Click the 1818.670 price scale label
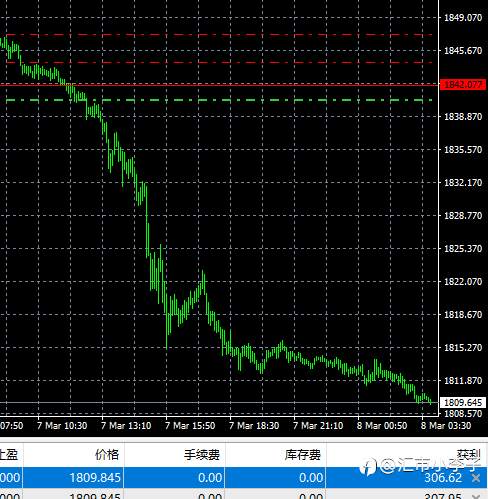The height and width of the screenshot is (499, 488). pyautogui.click(x=463, y=315)
